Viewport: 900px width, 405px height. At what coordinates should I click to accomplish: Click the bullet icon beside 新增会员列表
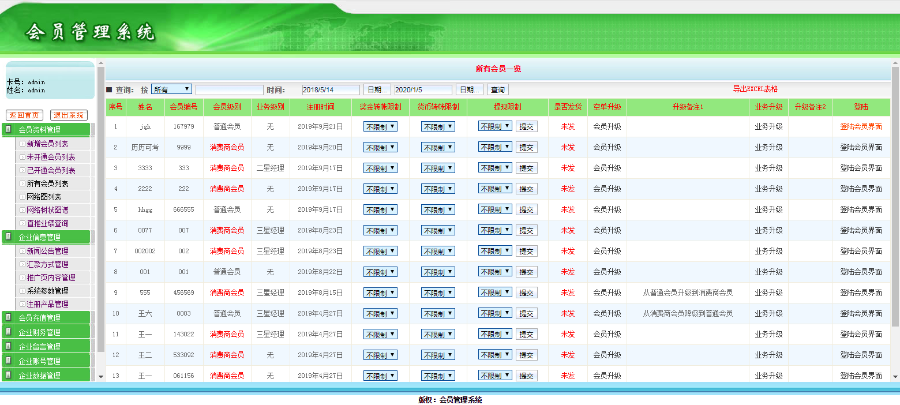pos(22,143)
